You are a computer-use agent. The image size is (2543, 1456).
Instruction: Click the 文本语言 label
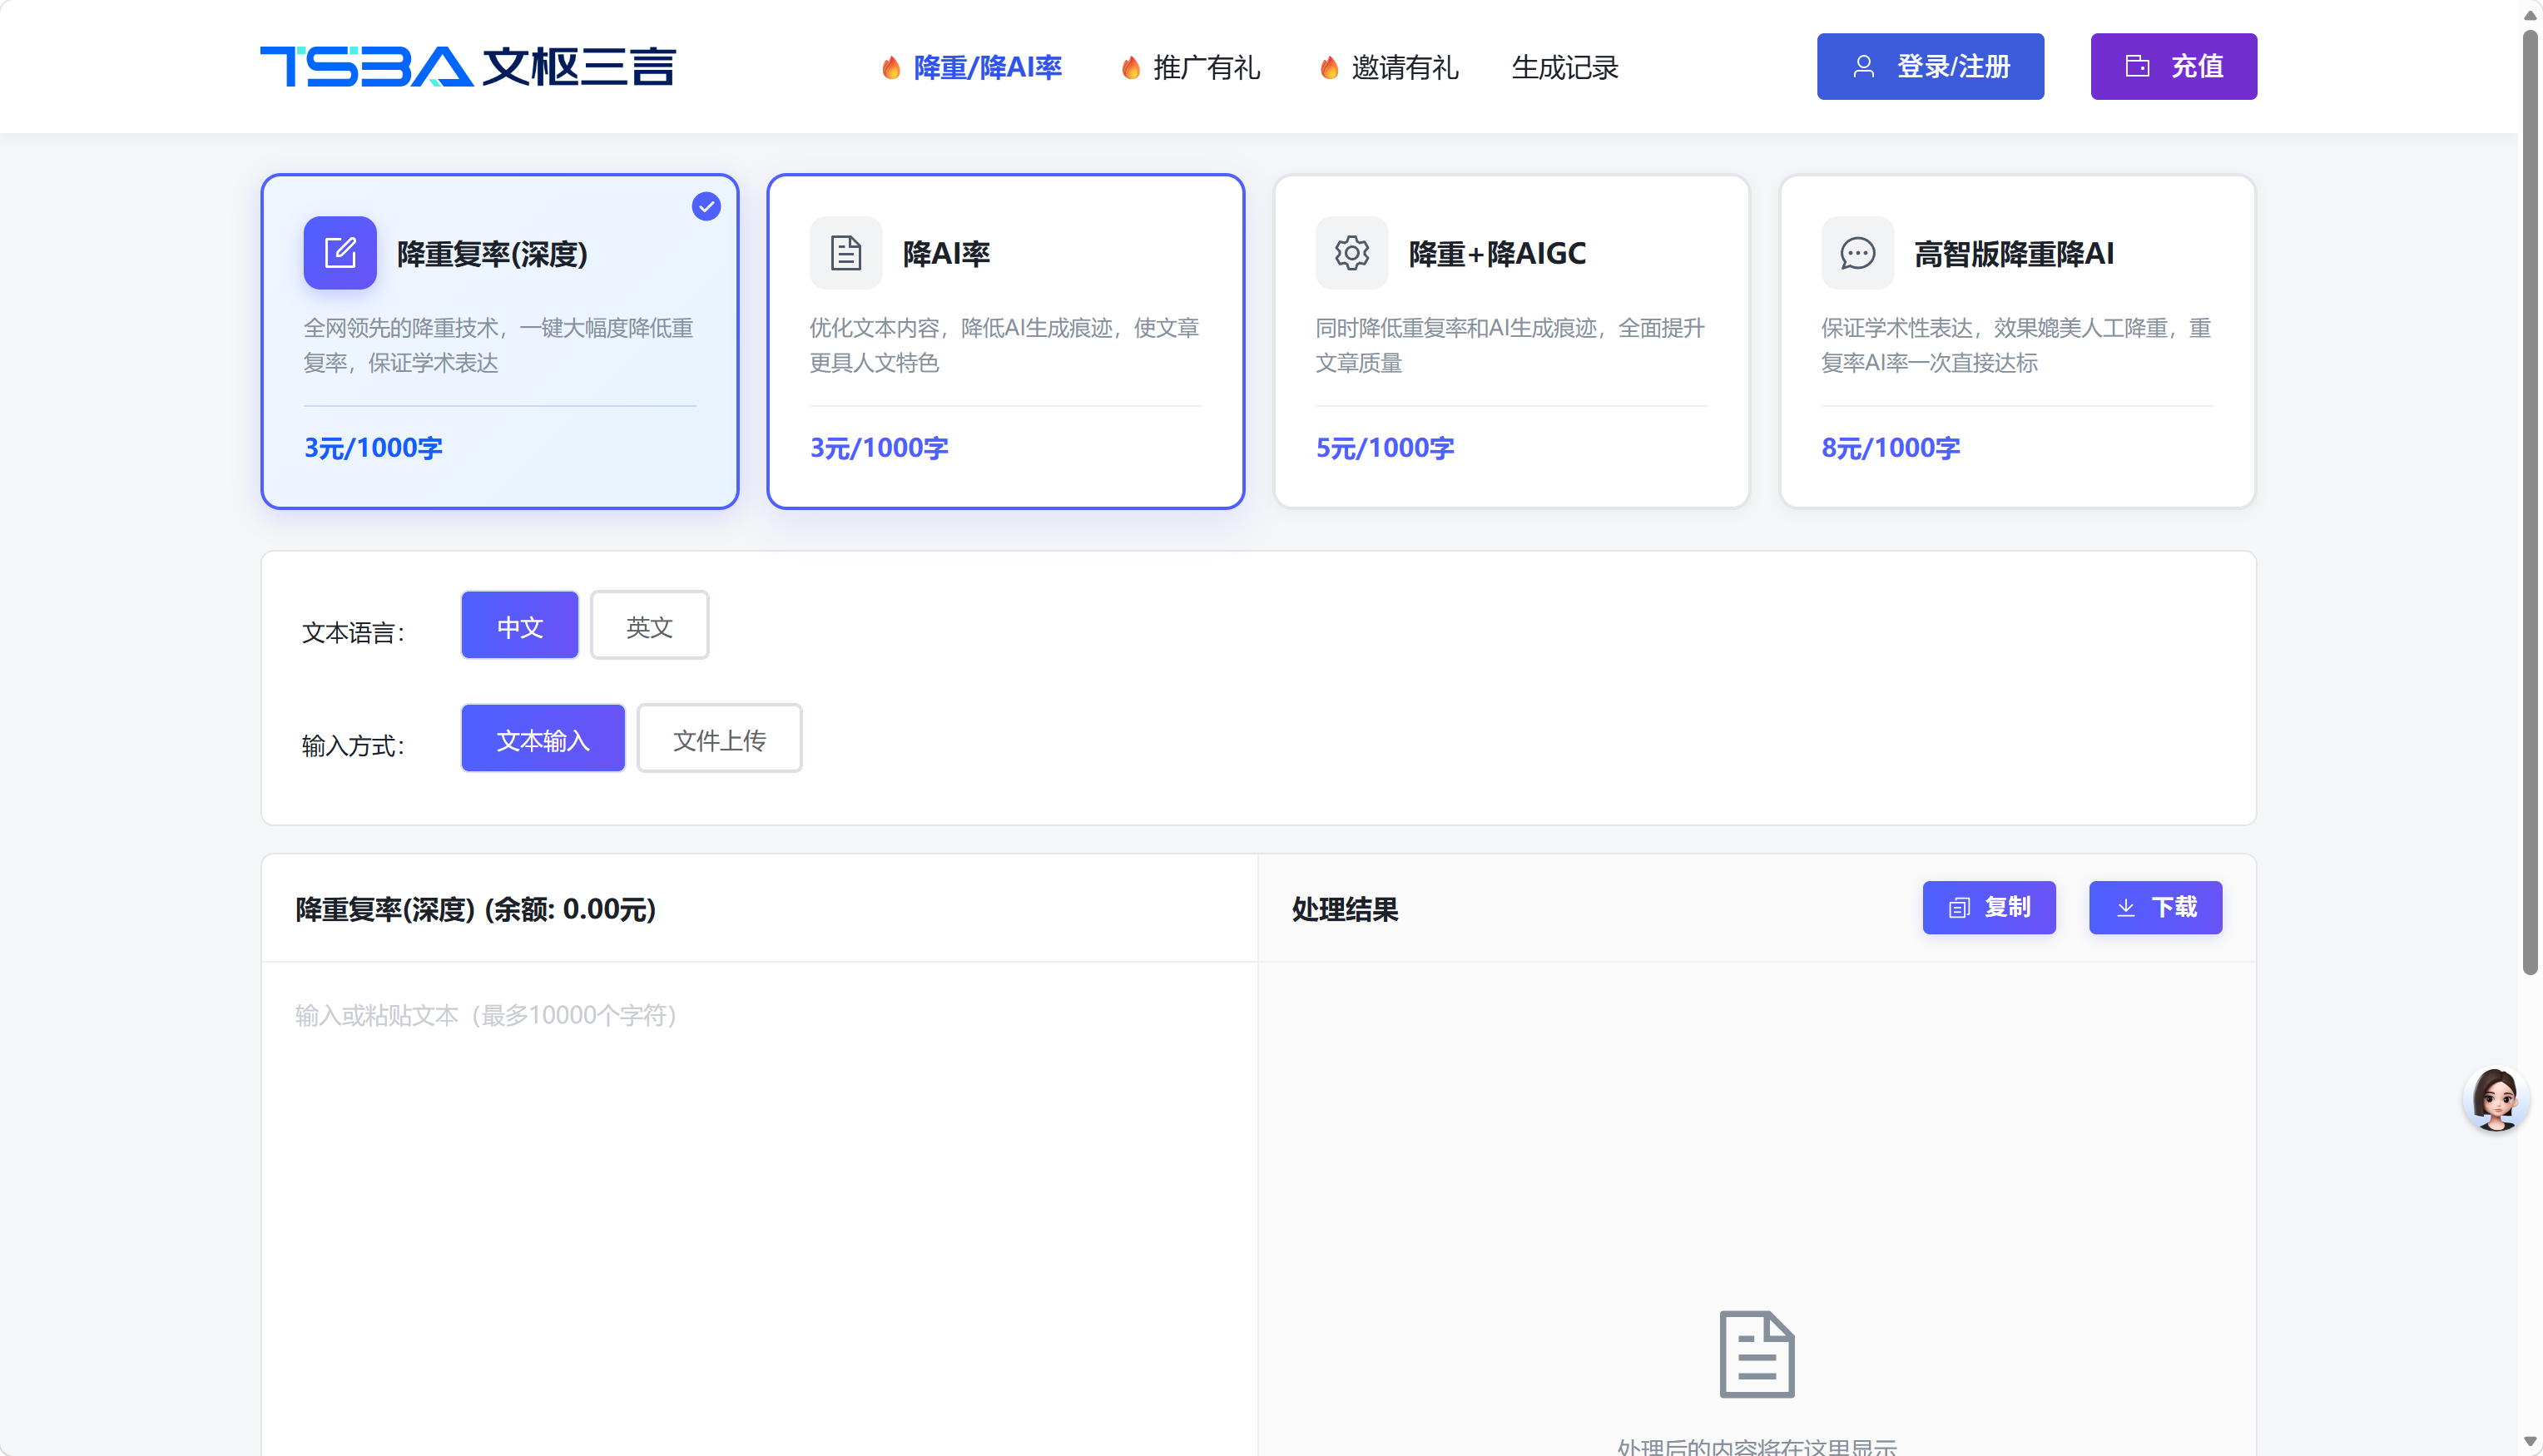pyautogui.click(x=353, y=632)
